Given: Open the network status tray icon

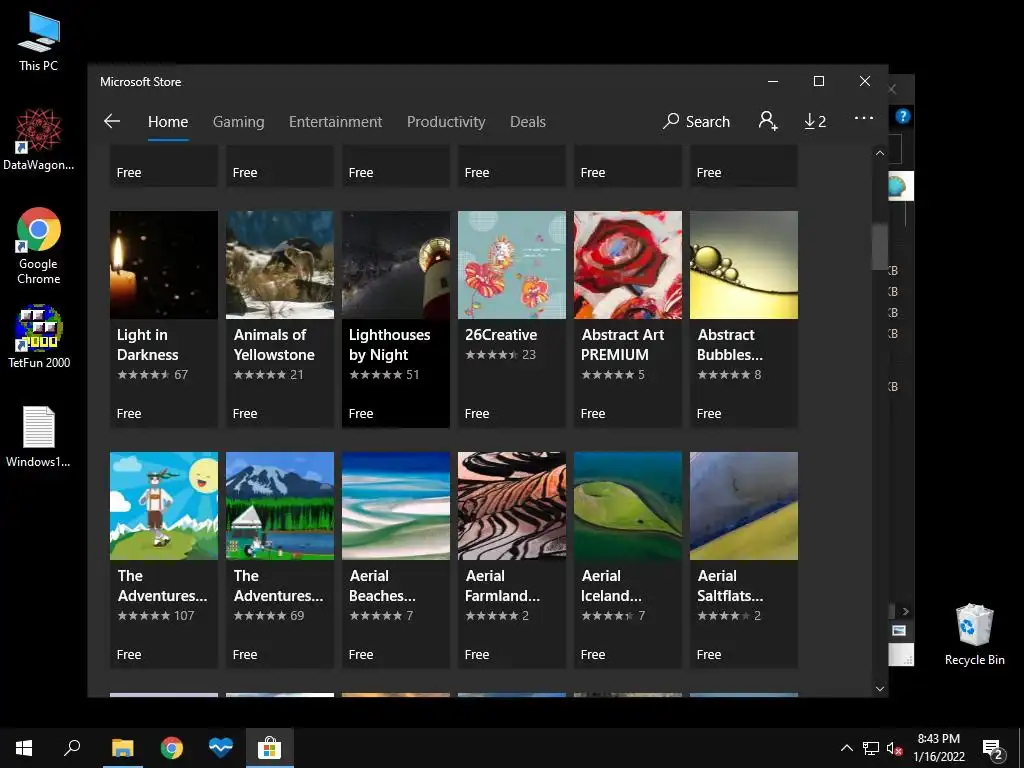Looking at the screenshot, I should (x=871, y=748).
